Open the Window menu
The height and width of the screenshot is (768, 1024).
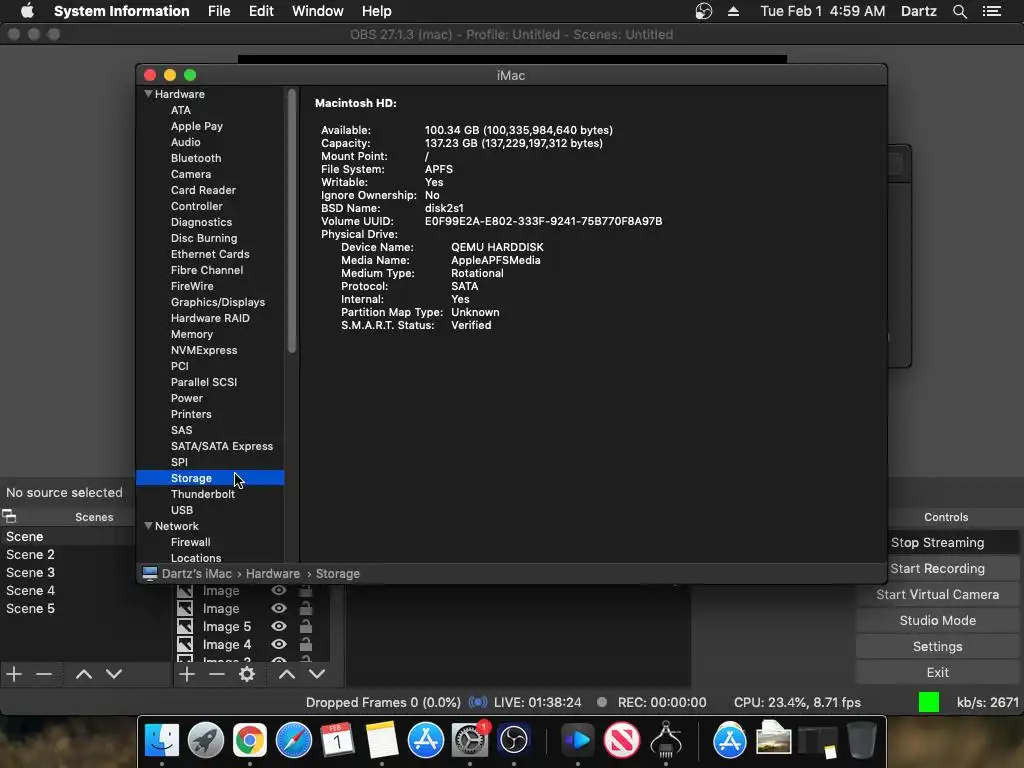(x=317, y=11)
